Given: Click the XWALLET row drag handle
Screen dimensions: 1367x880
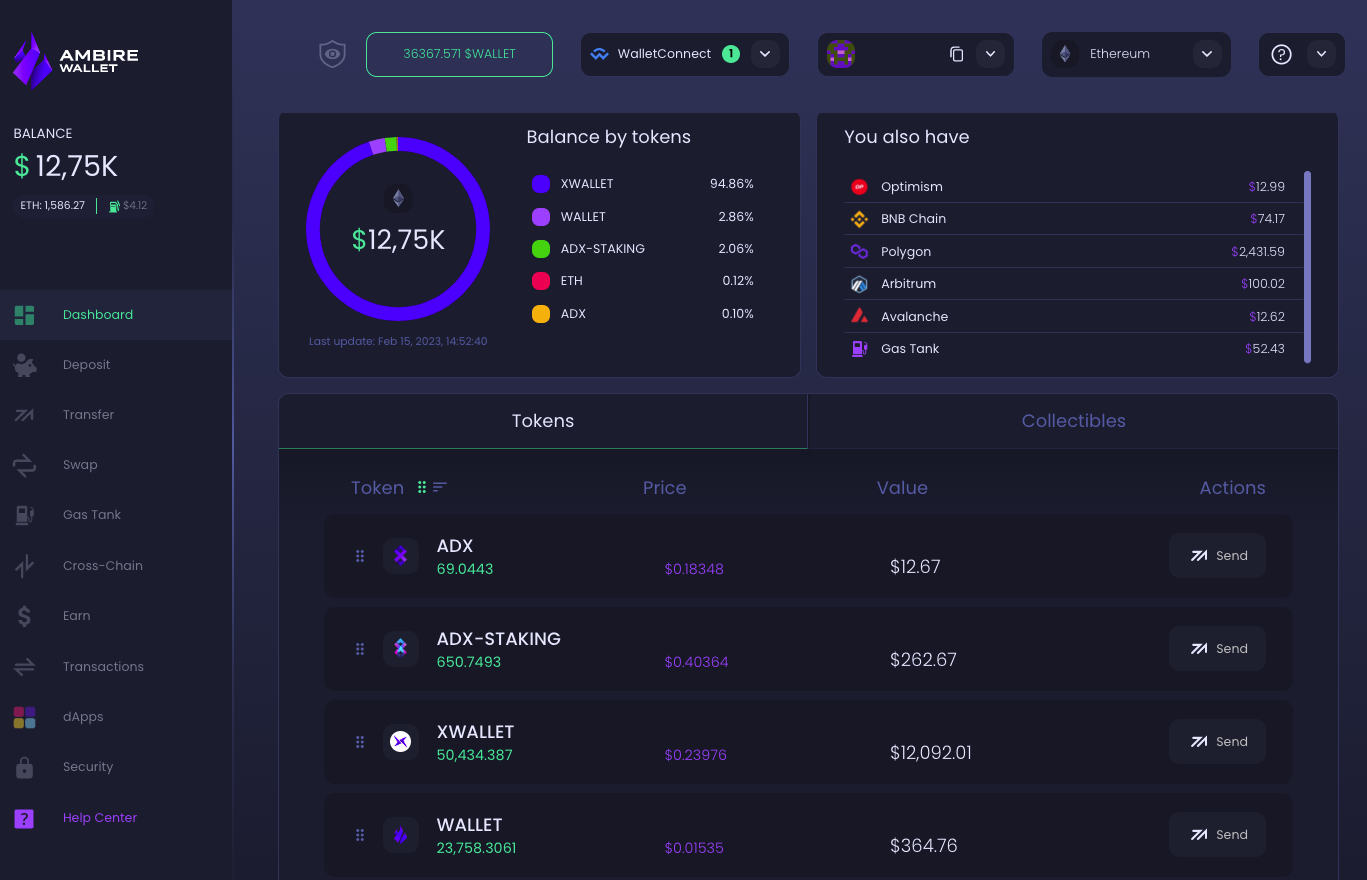Looking at the screenshot, I should [x=360, y=742].
